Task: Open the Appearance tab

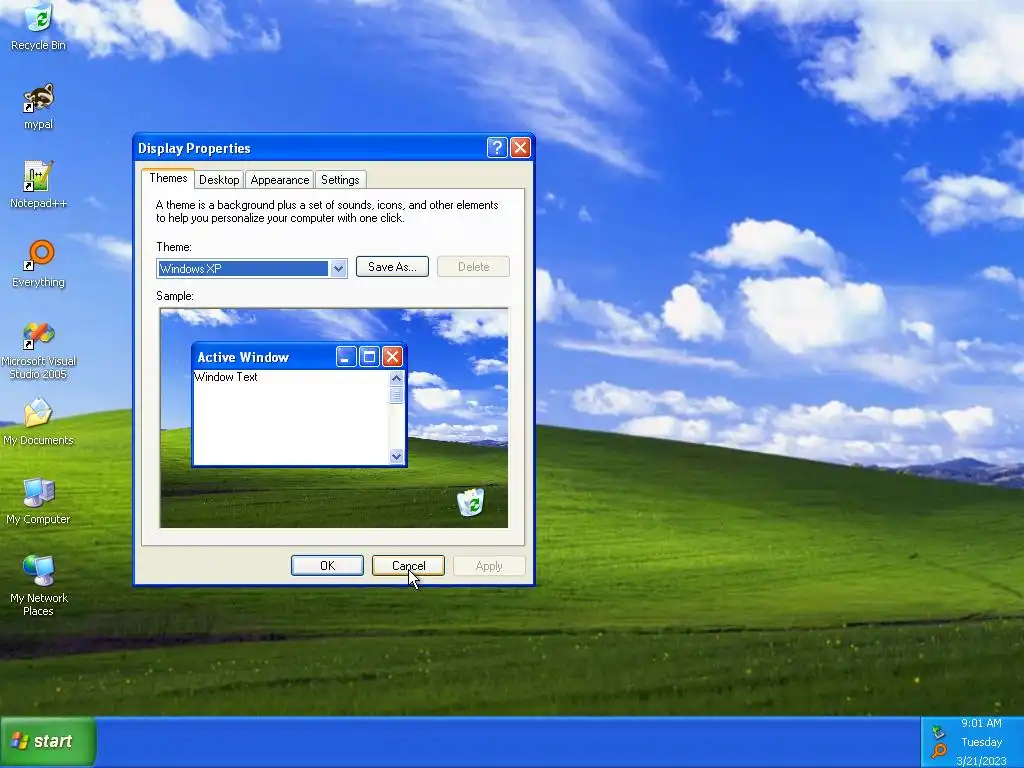Action: click(x=280, y=180)
